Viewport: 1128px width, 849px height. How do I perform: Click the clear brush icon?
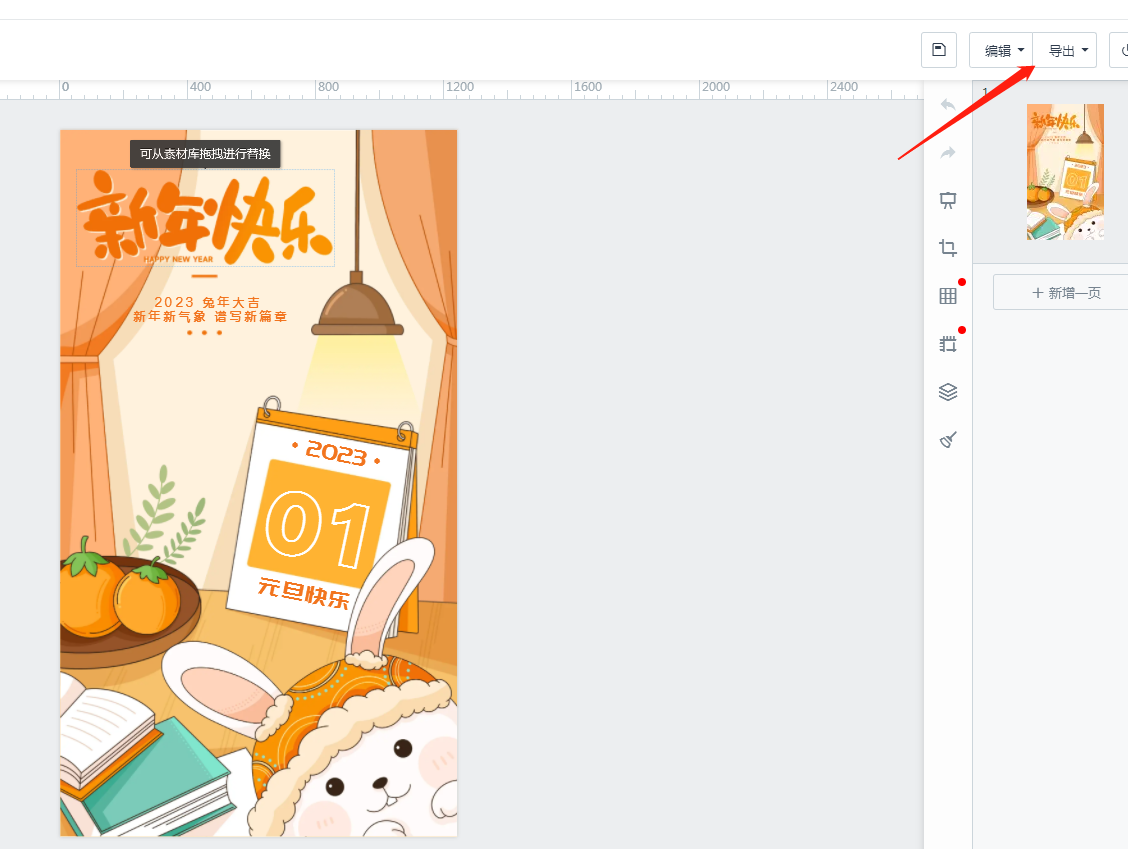click(x=948, y=439)
